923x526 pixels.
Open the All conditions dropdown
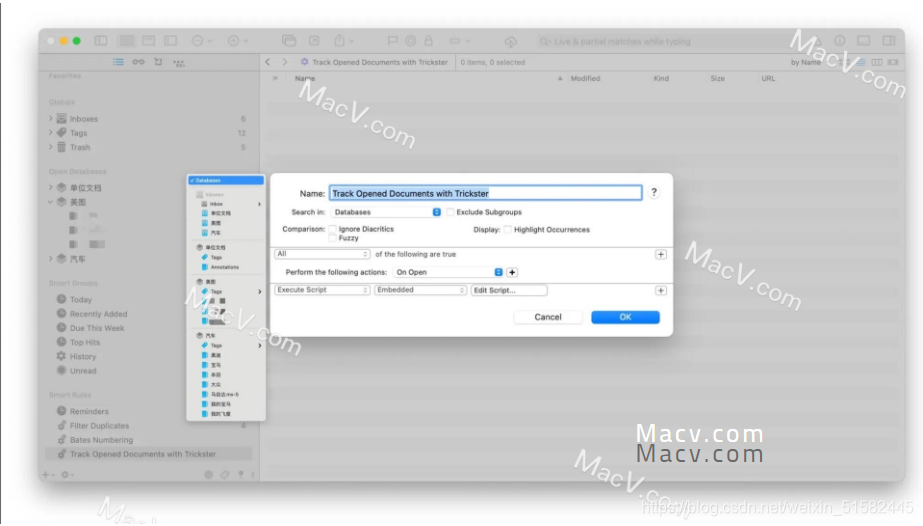(322, 254)
